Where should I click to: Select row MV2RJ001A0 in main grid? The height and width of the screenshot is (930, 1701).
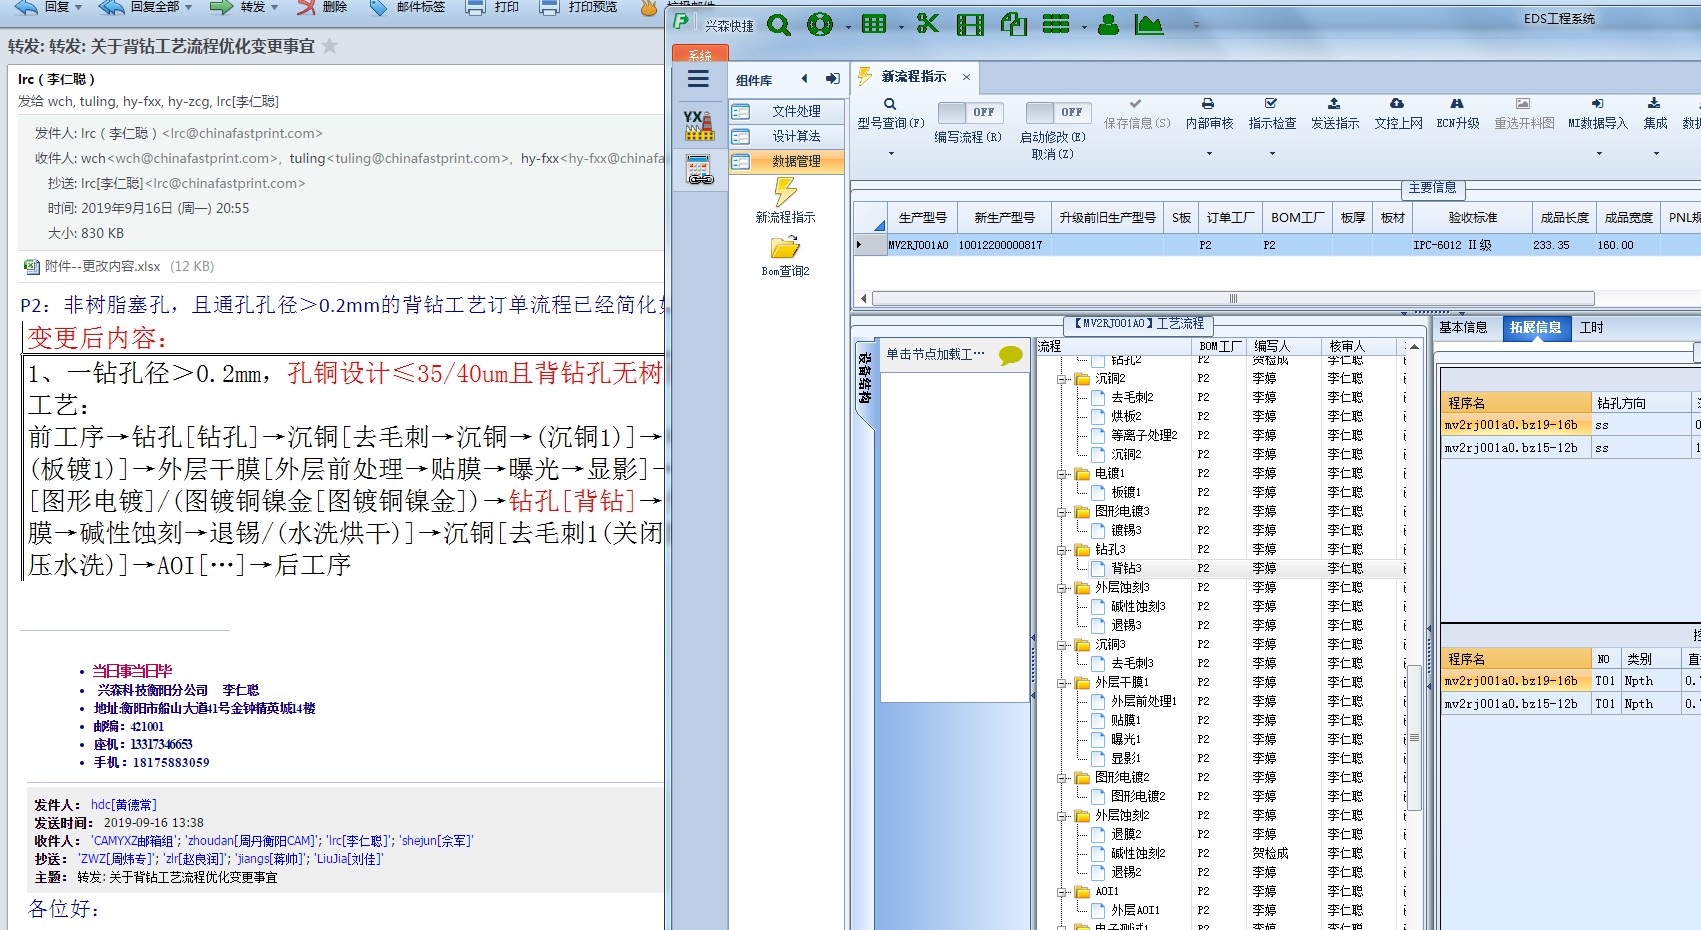[x=1276, y=245]
